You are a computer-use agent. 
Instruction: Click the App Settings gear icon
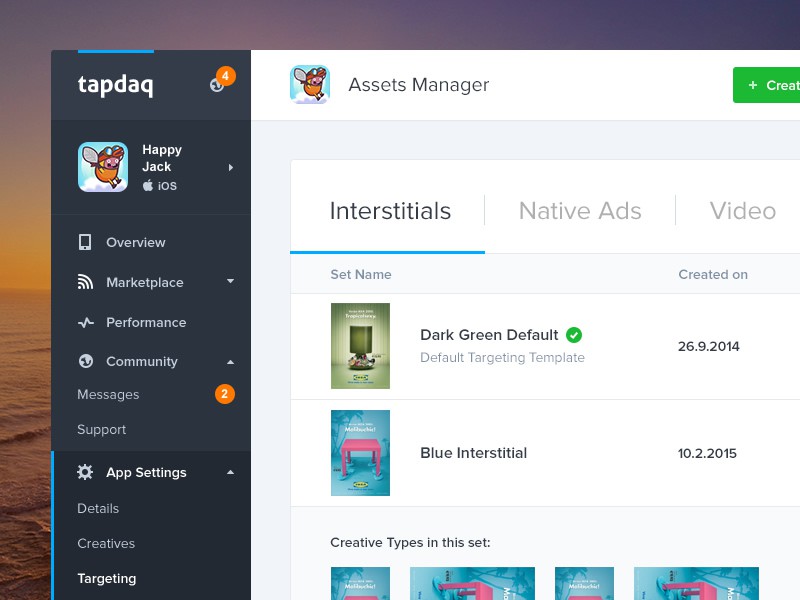coord(85,472)
